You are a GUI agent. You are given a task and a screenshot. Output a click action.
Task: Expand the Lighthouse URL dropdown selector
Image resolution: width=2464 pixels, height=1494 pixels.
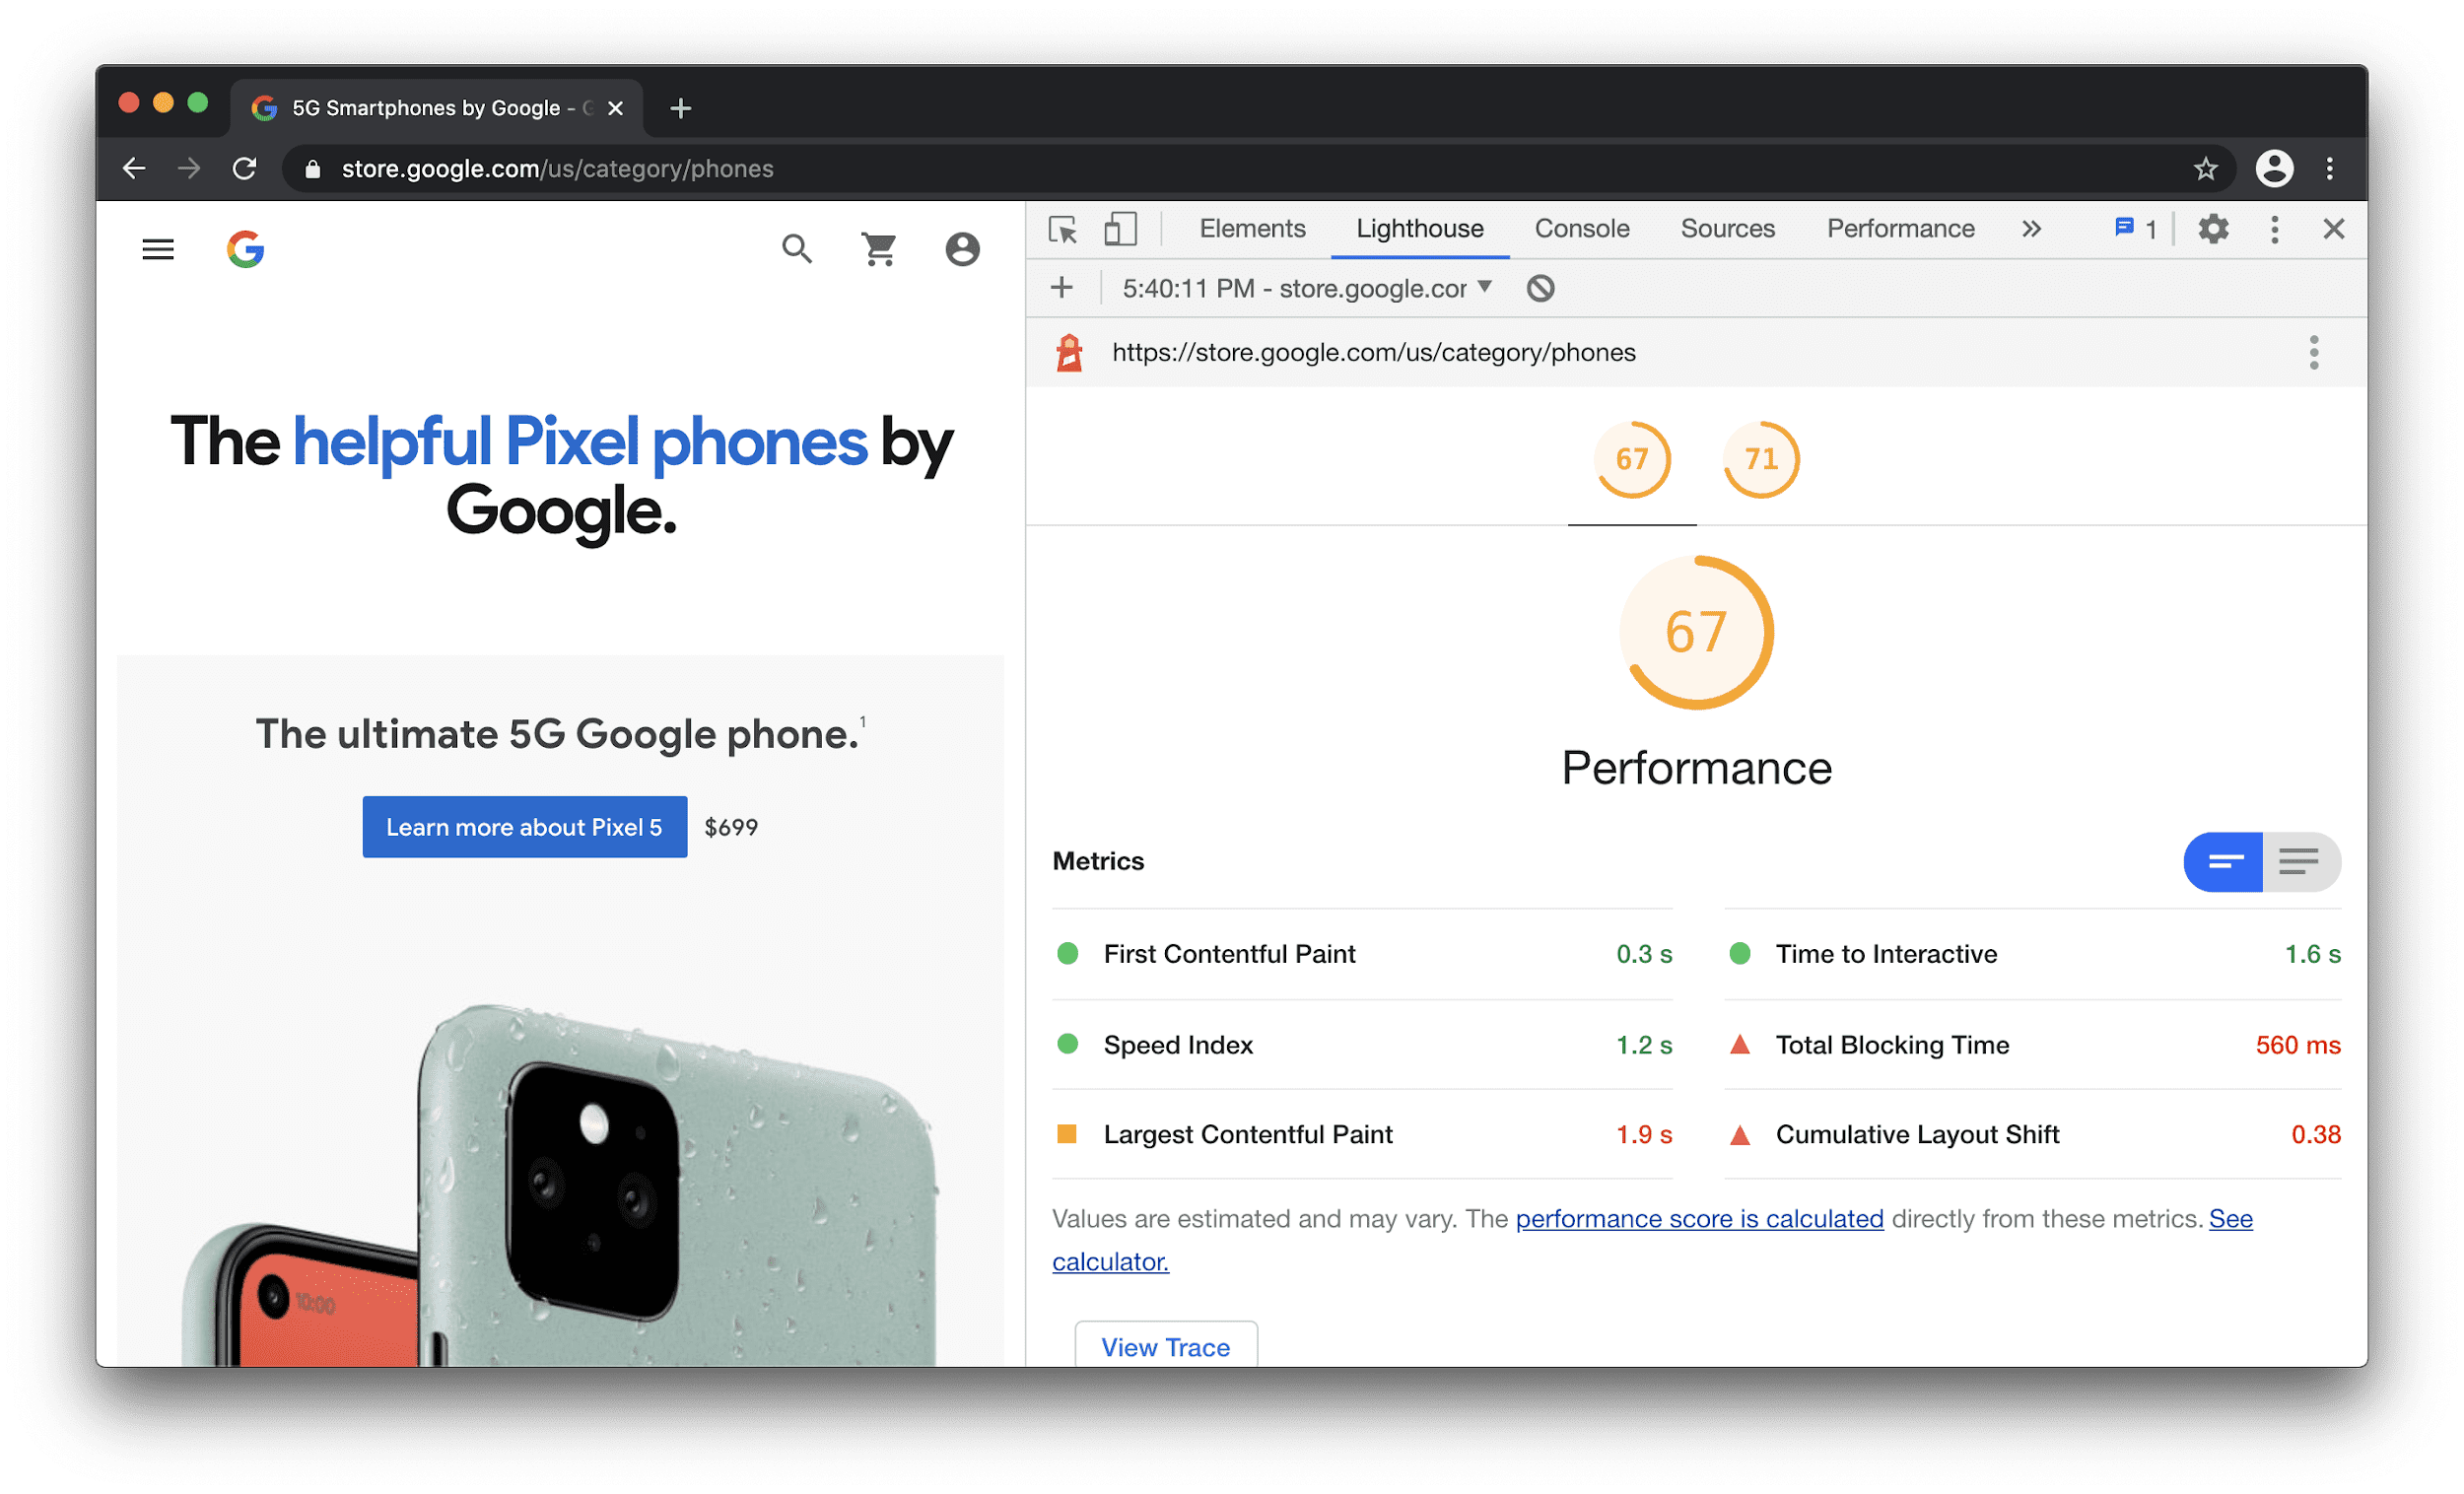(x=1489, y=287)
